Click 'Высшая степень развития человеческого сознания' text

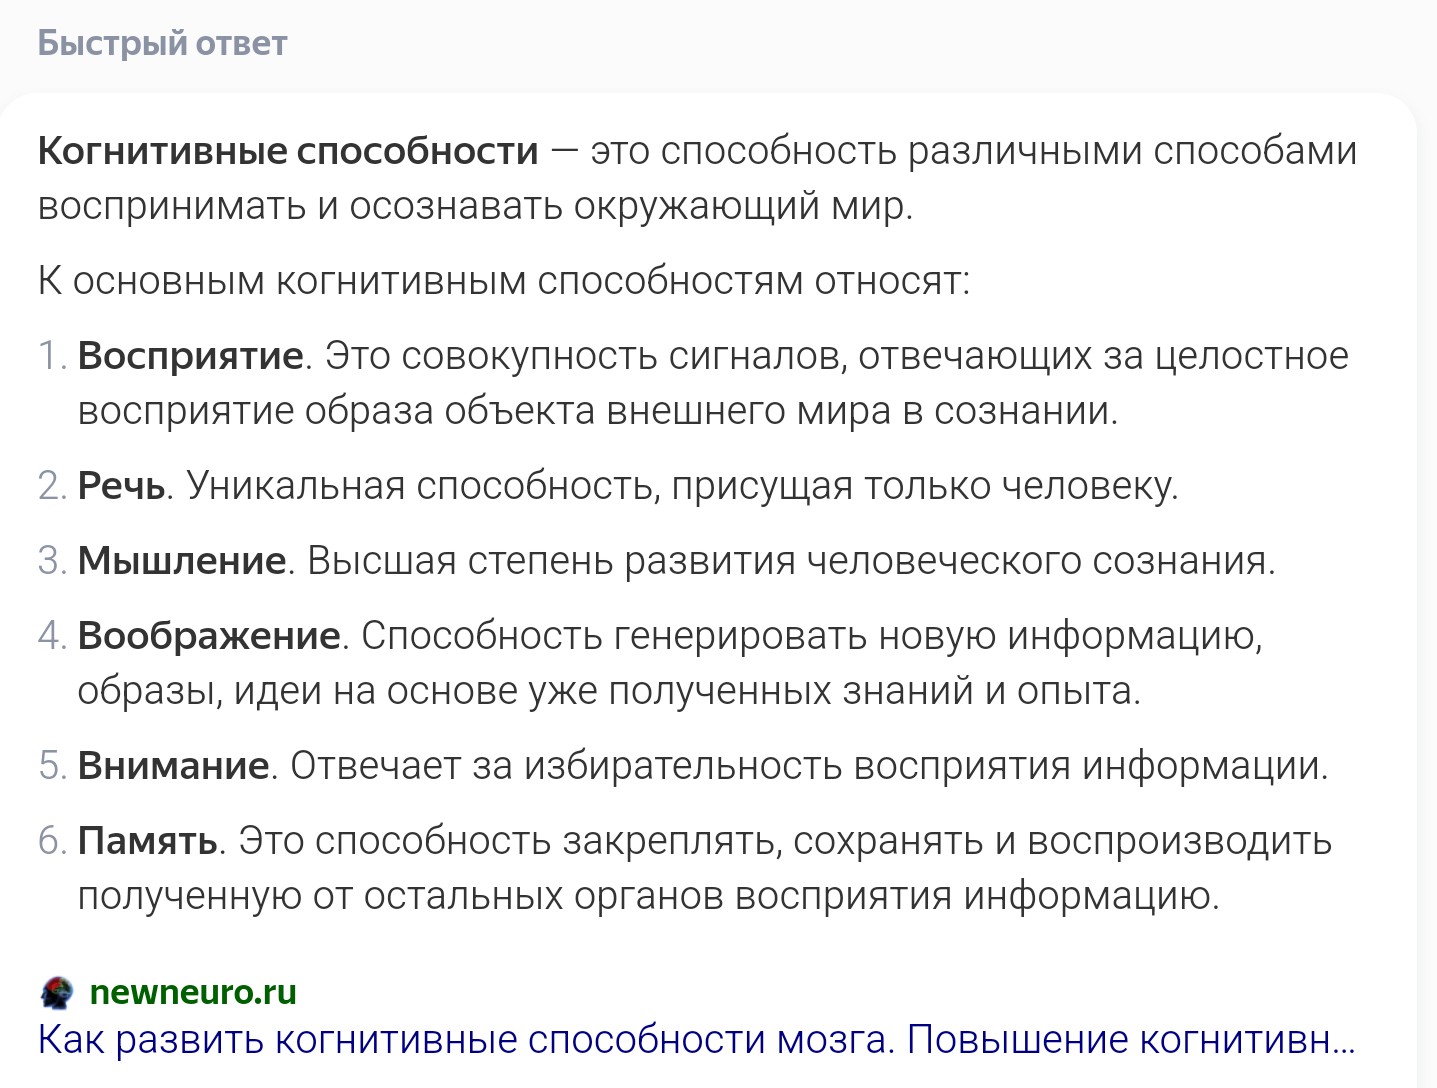tap(791, 561)
